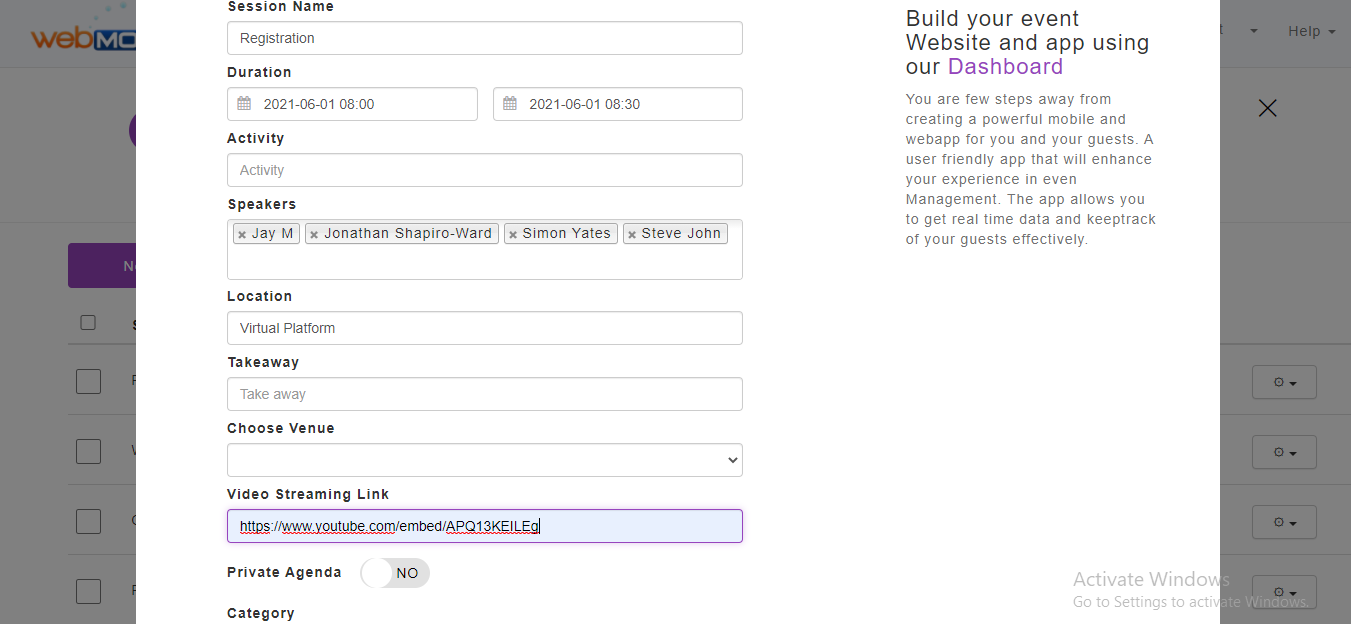The width and height of the screenshot is (1351, 624).
Task: Check the first row checkbox in list
Action: (x=88, y=381)
